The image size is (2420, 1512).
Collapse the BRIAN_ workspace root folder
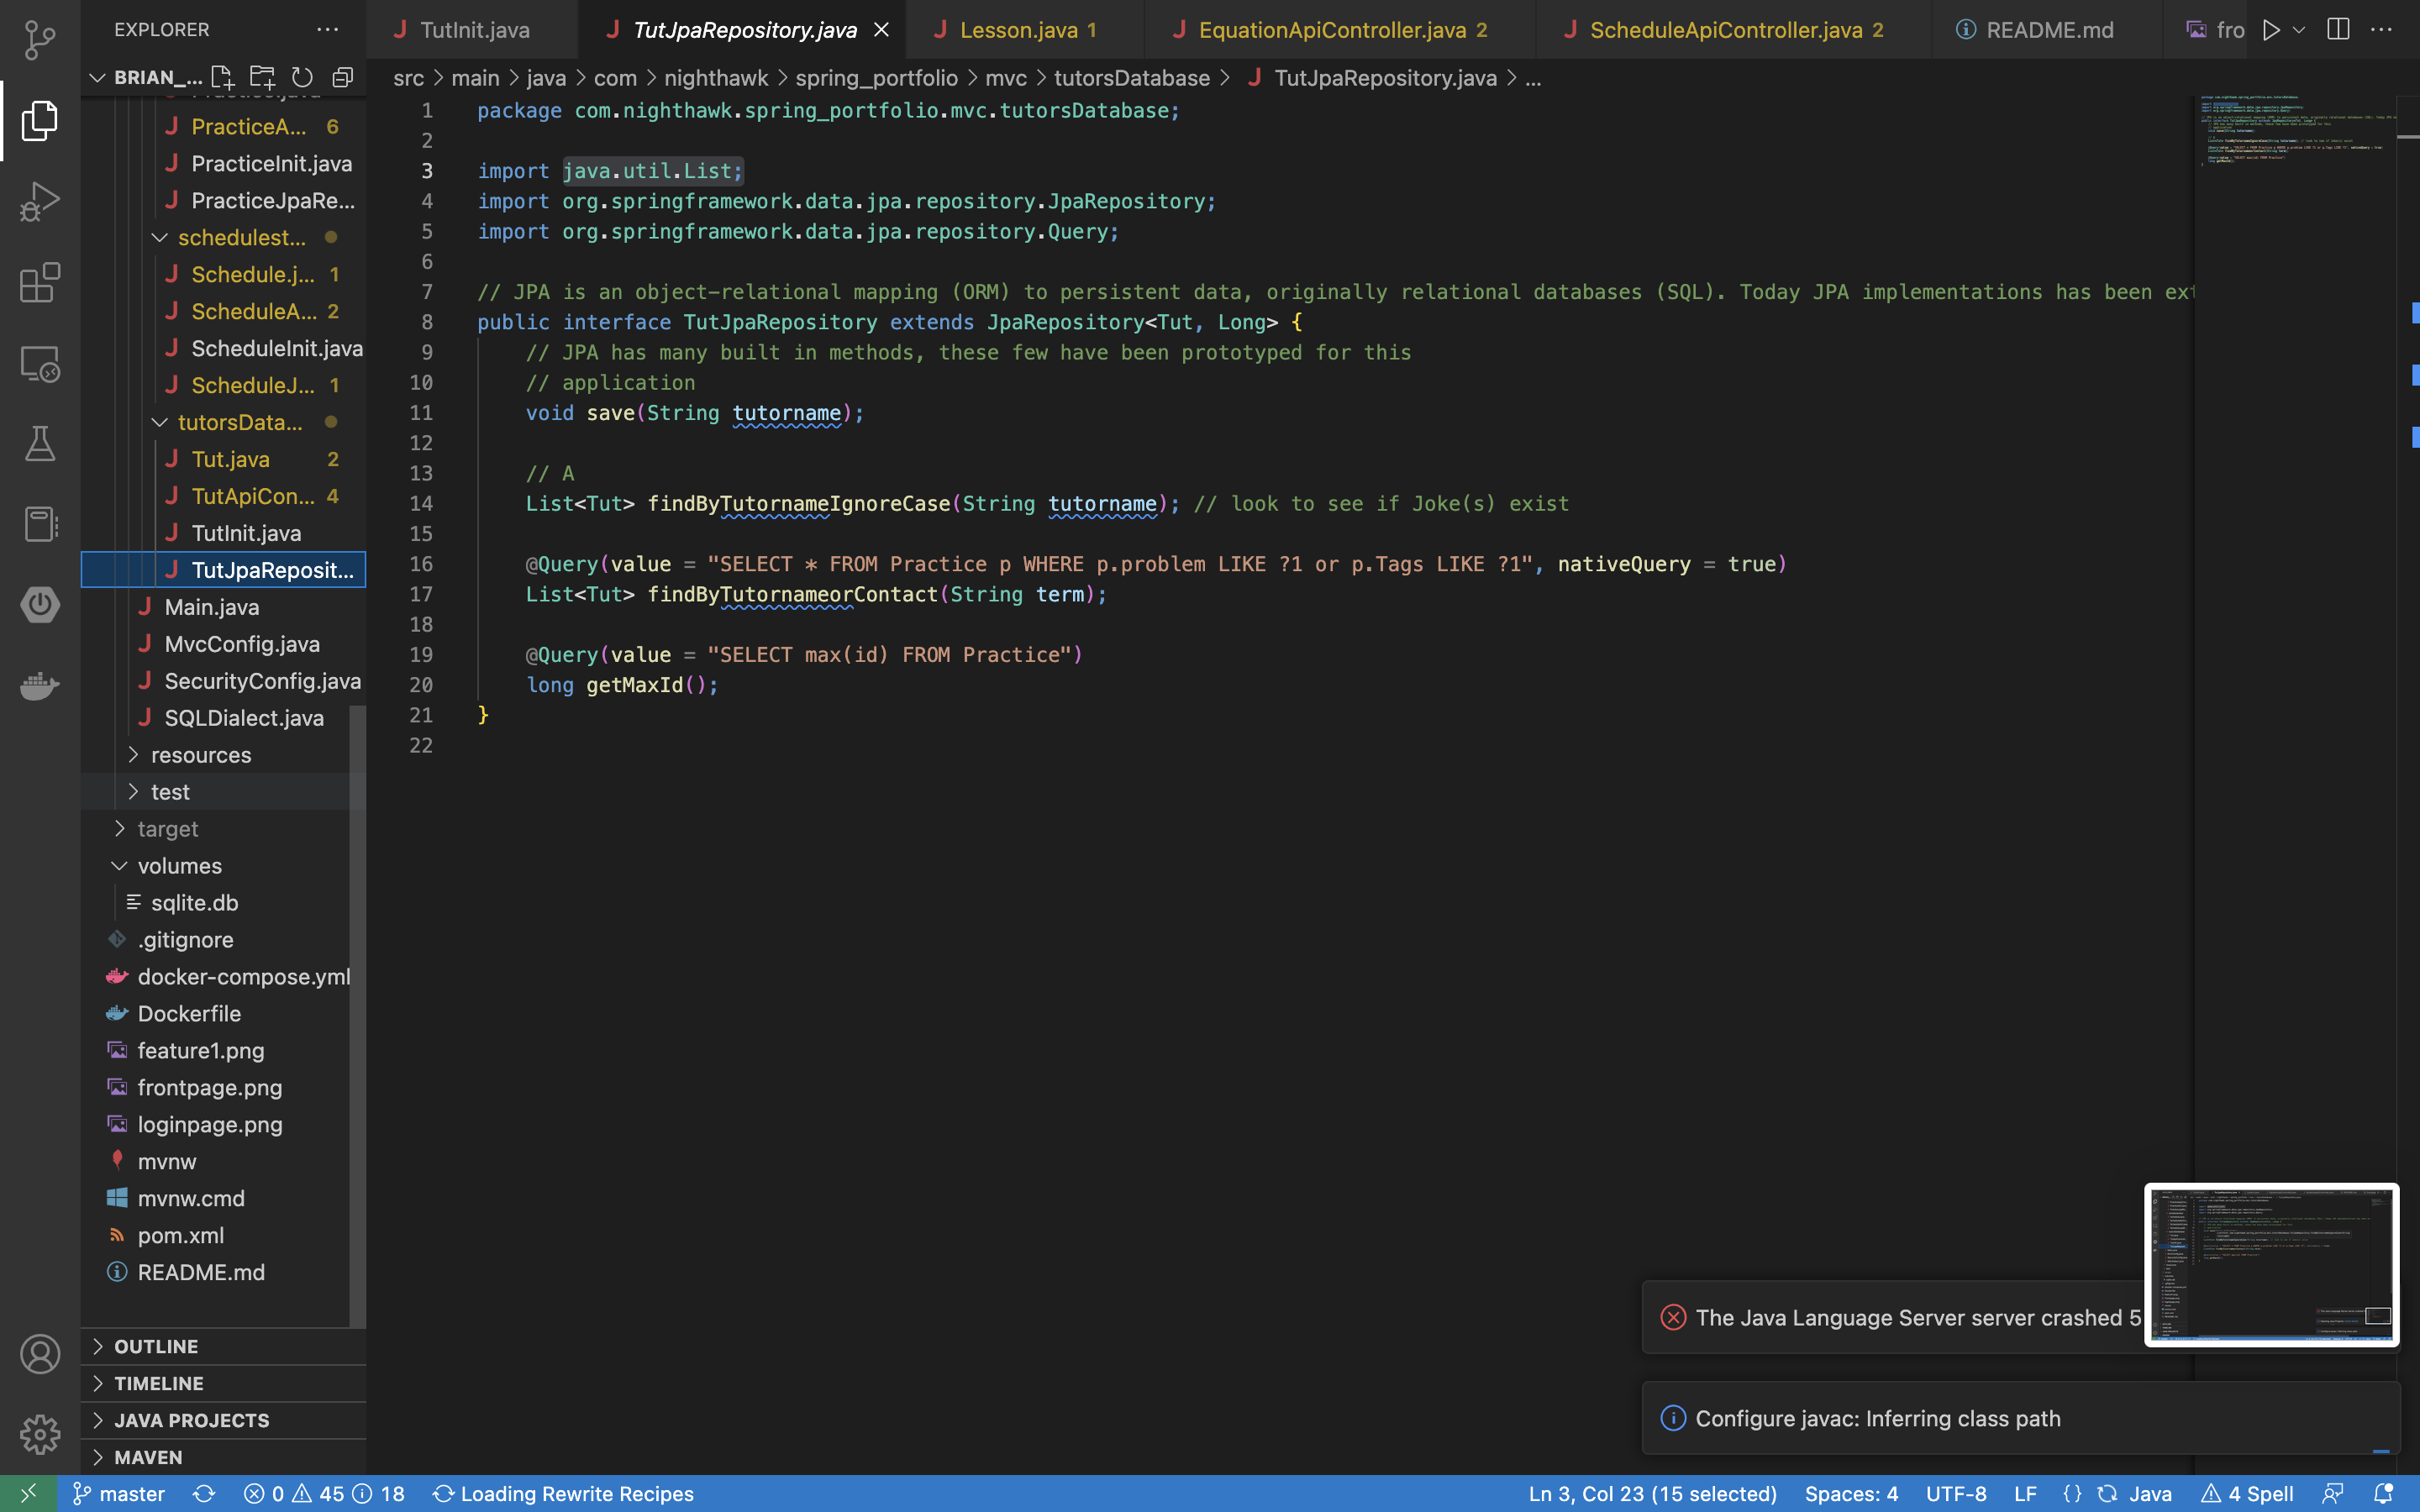(x=97, y=77)
